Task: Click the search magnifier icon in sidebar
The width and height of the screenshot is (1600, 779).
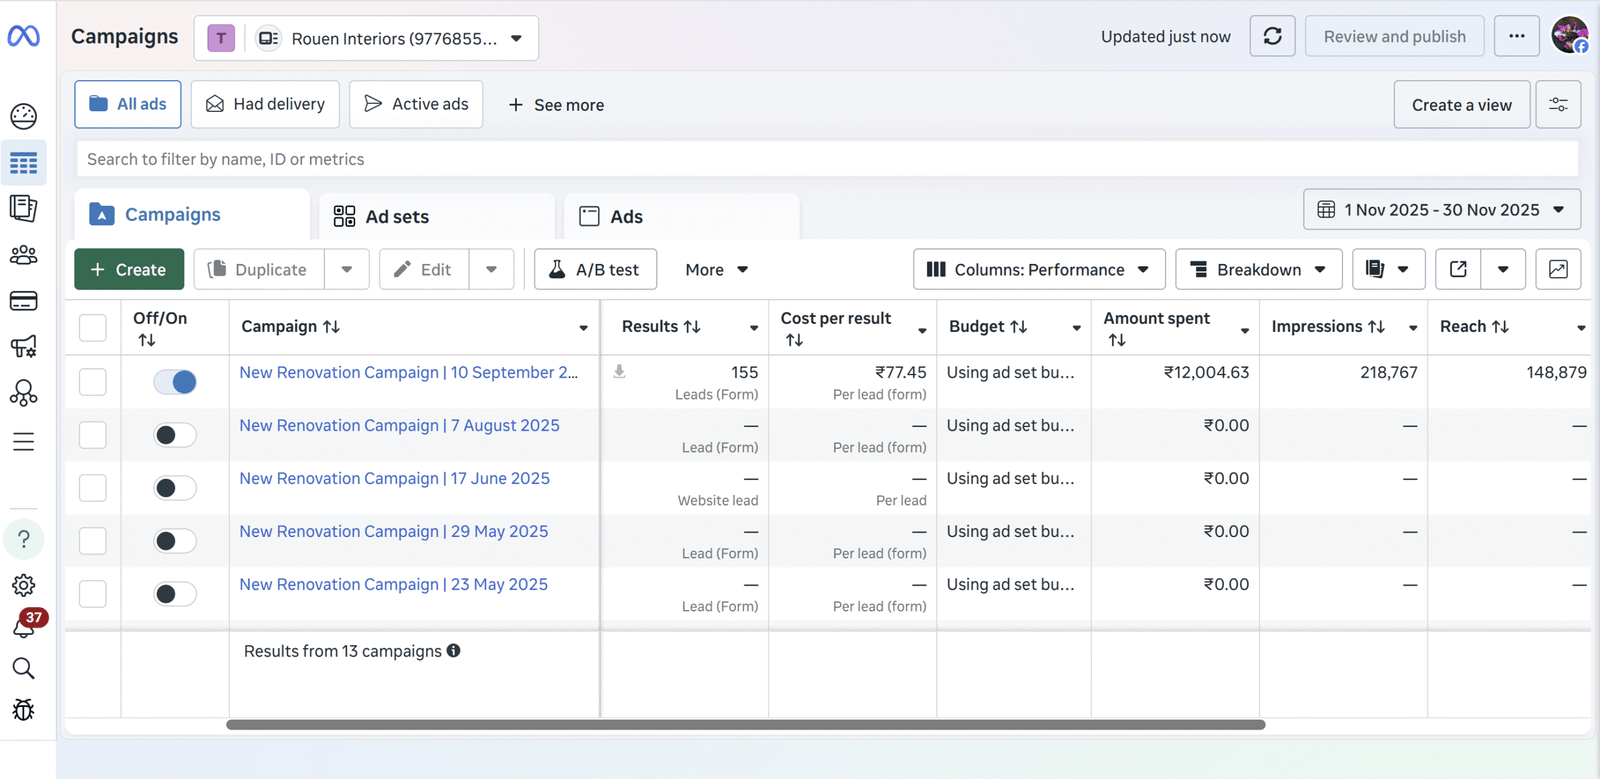Action: [24, 668]
